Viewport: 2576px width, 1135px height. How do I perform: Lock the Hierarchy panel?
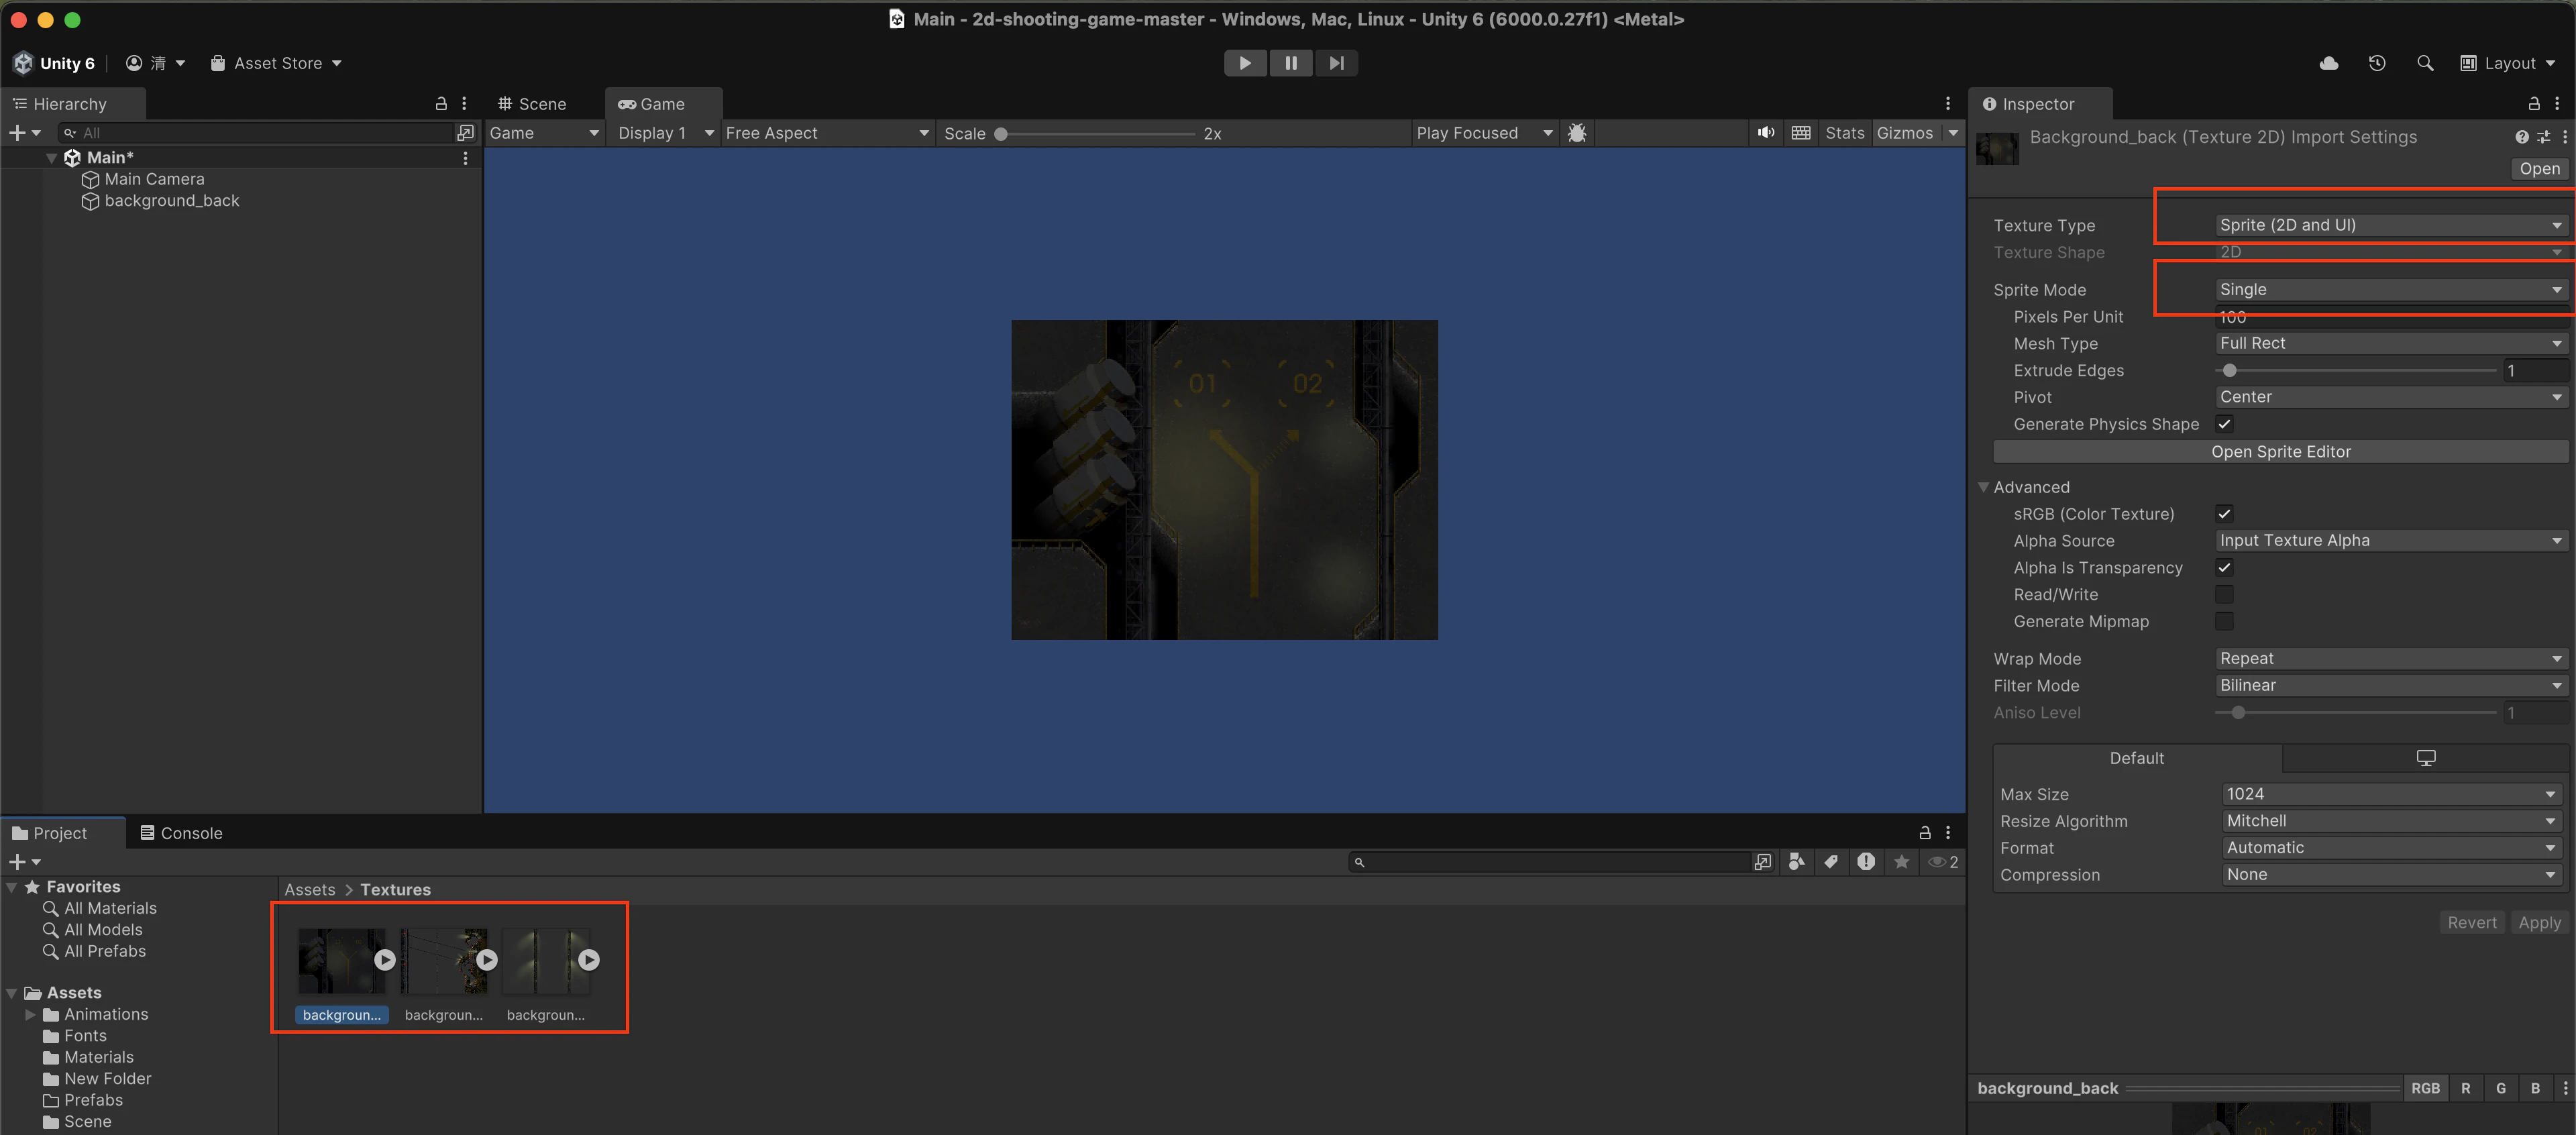(x=441, y=104)
